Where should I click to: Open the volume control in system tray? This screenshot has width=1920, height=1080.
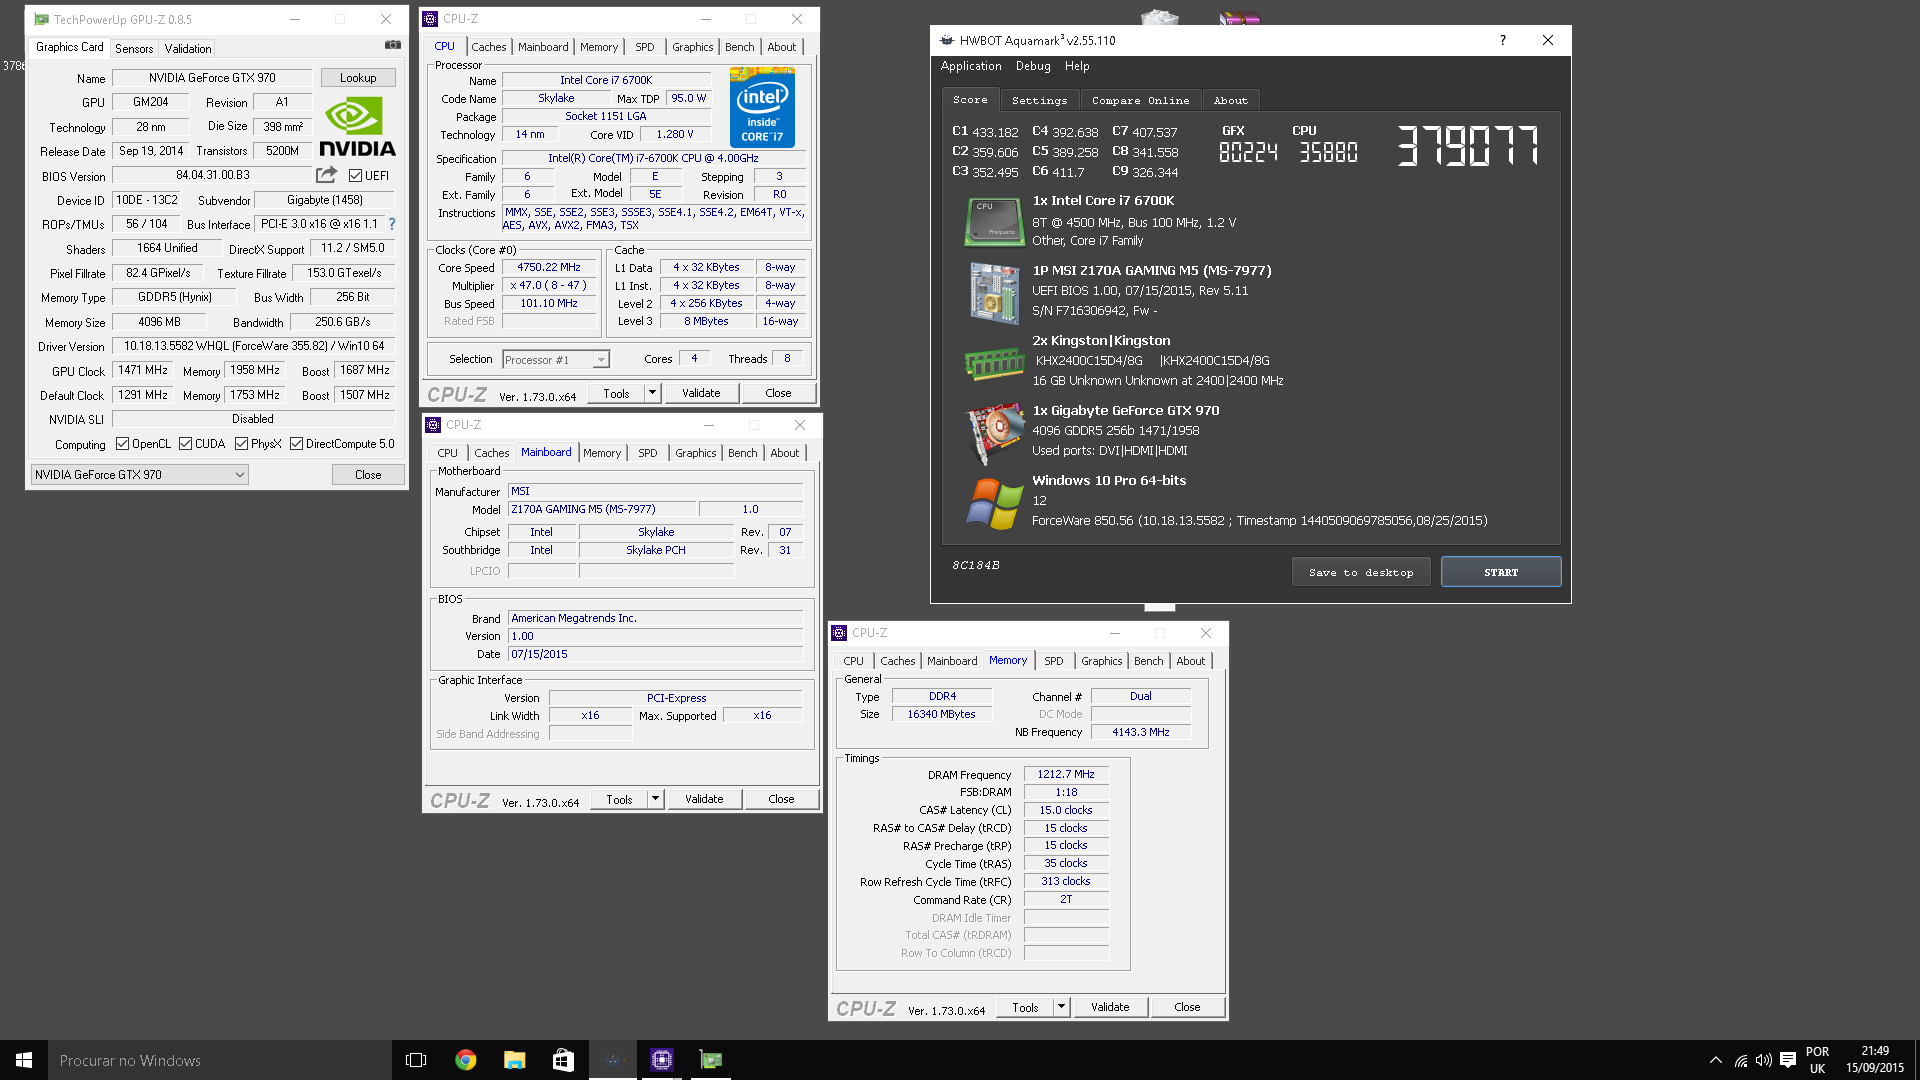1764,1060
